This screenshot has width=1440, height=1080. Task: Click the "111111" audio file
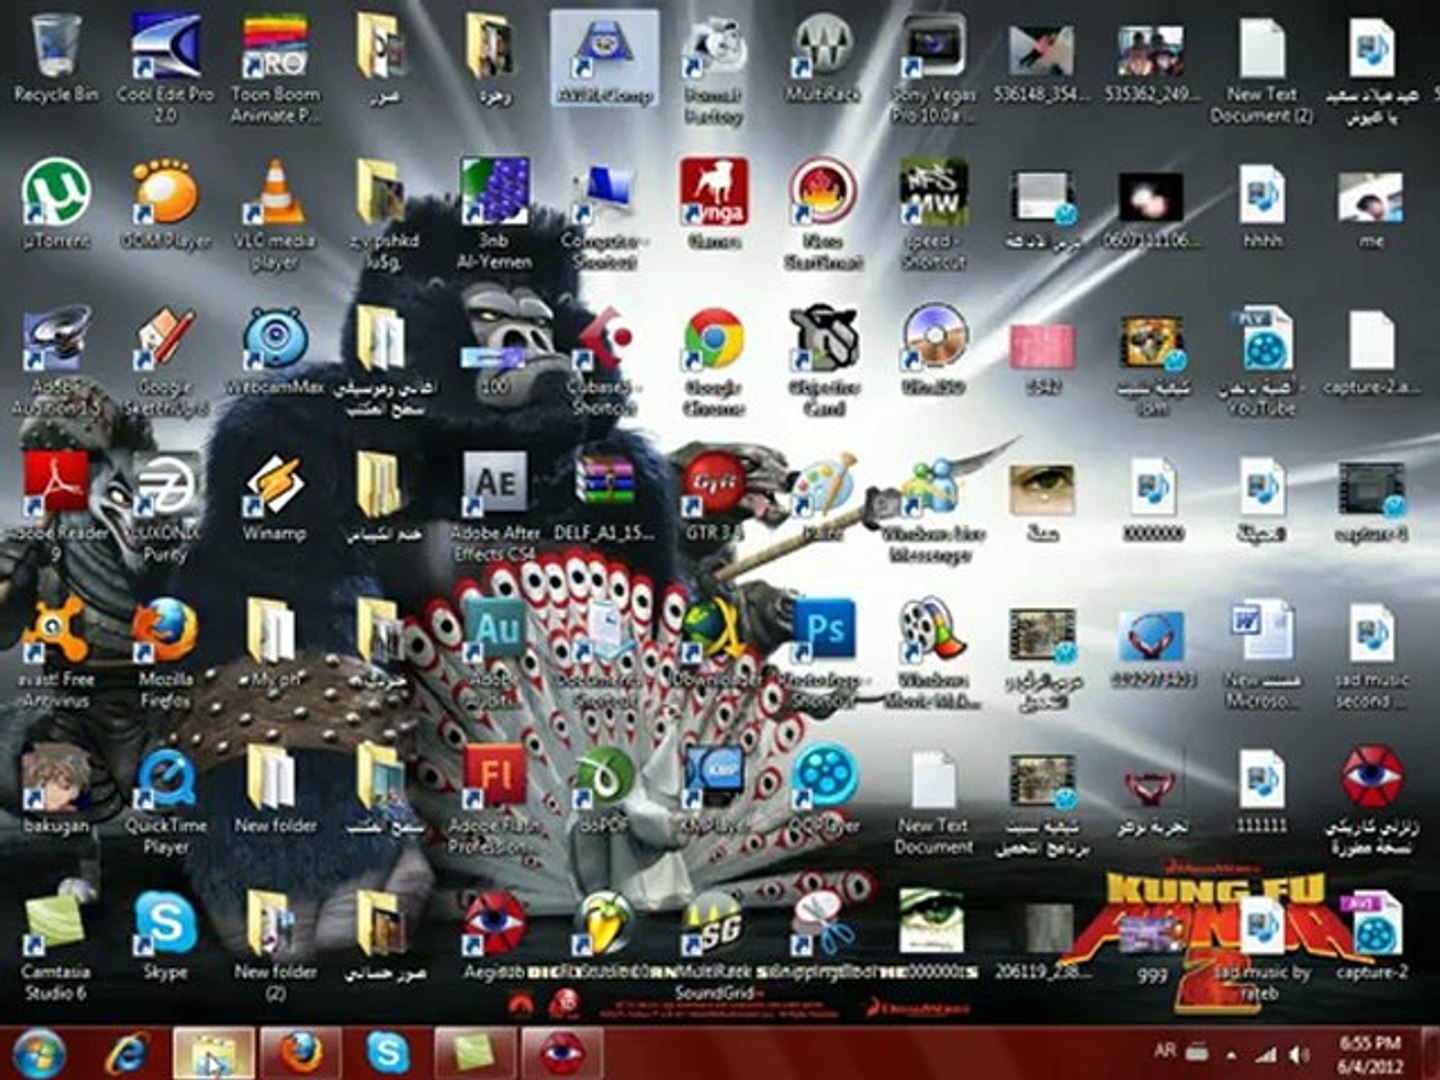tap(1262, 790)
